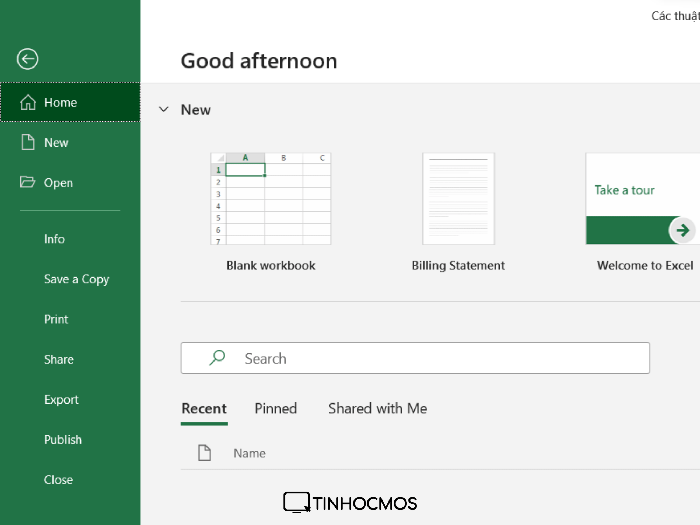The image size is (700, 525).
Task: Click the New document icon in sidebar
Action: 28,143
